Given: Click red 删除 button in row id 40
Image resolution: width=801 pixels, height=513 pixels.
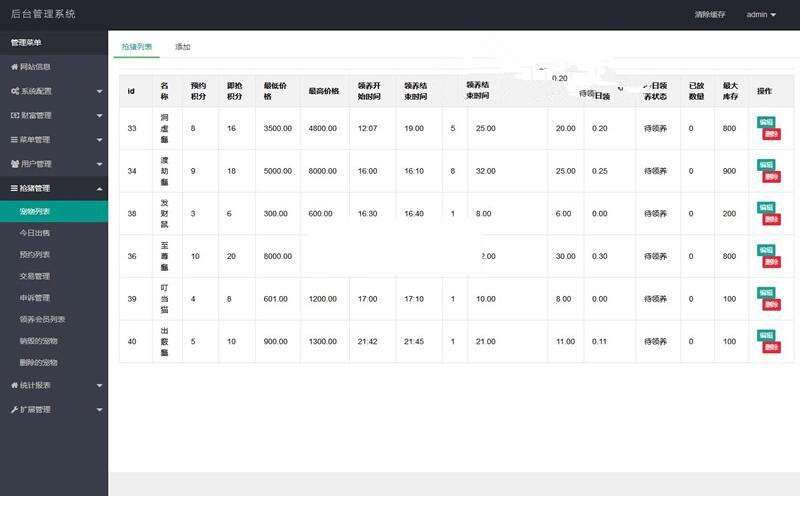Looking at the screenshot, I should click(x=771, y=348).
